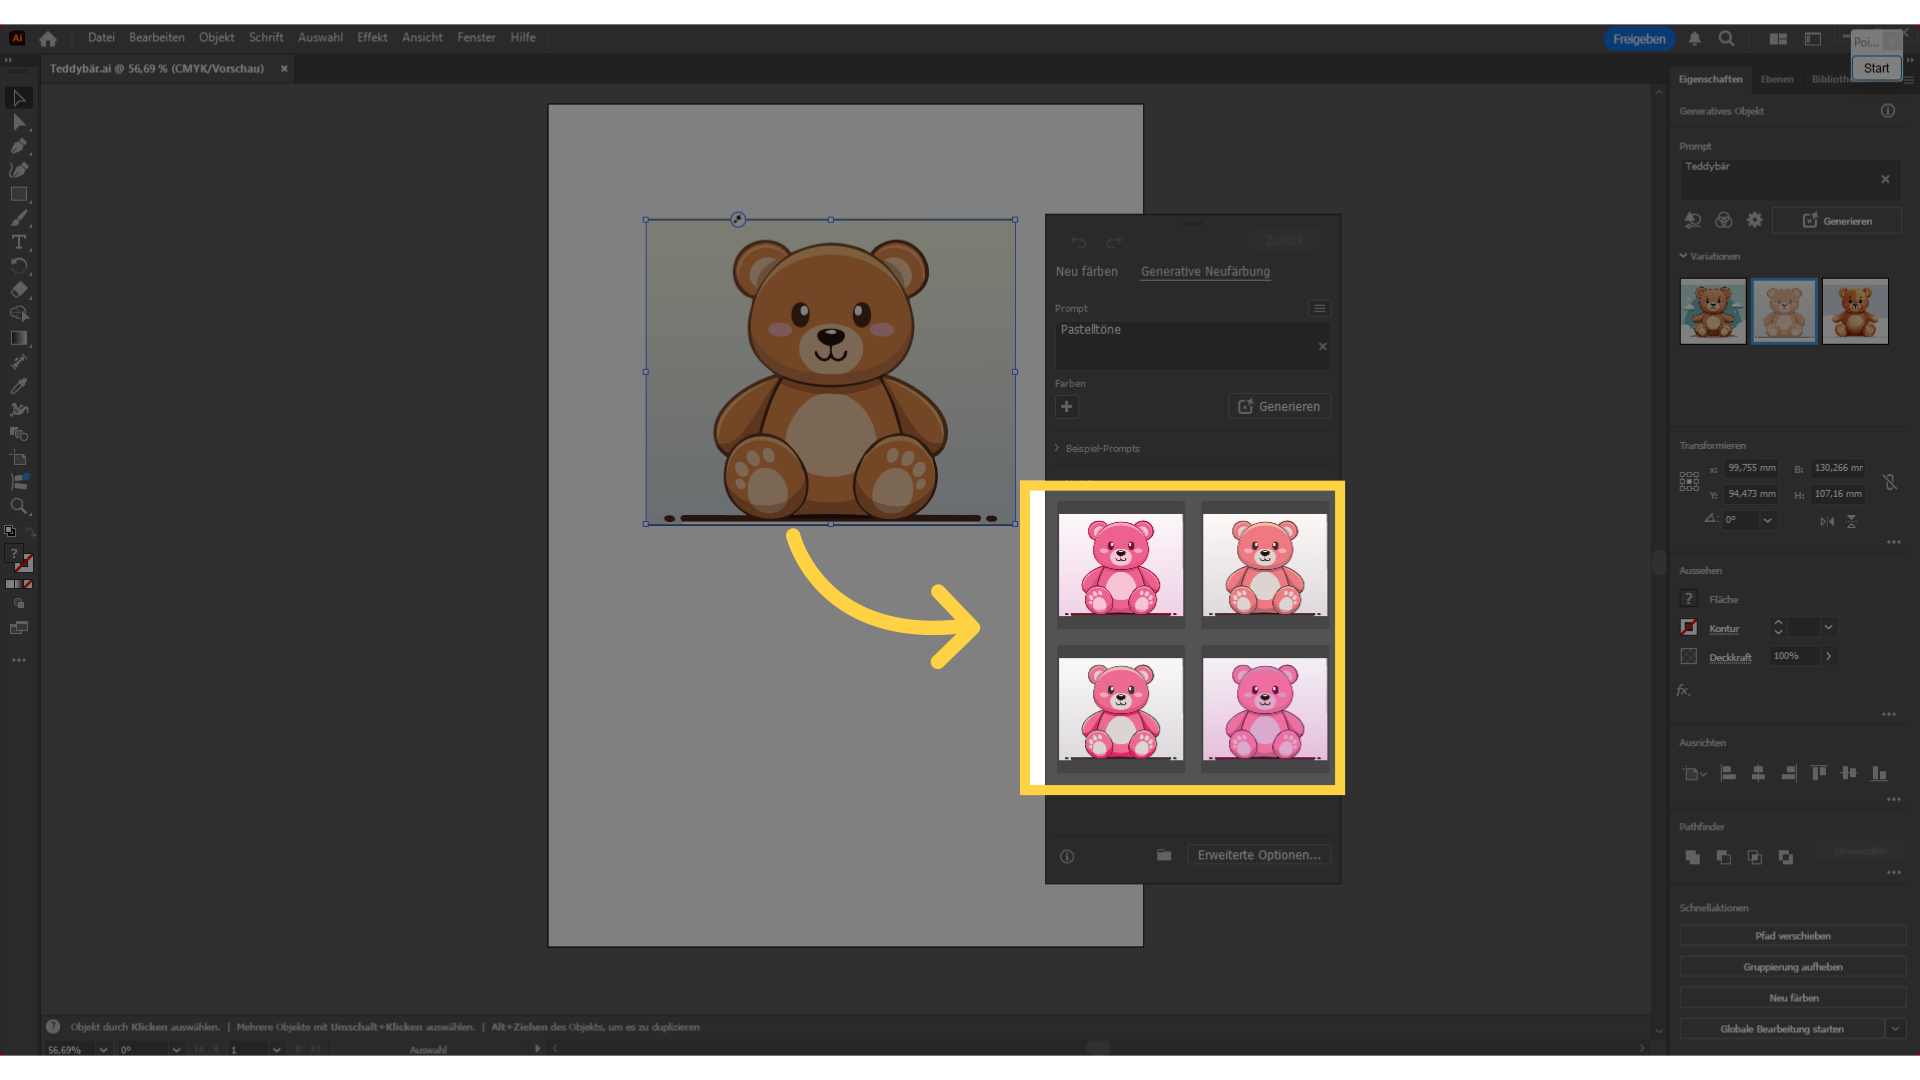
Task: Open more Transformieren options
Action: pos(1893,542)
